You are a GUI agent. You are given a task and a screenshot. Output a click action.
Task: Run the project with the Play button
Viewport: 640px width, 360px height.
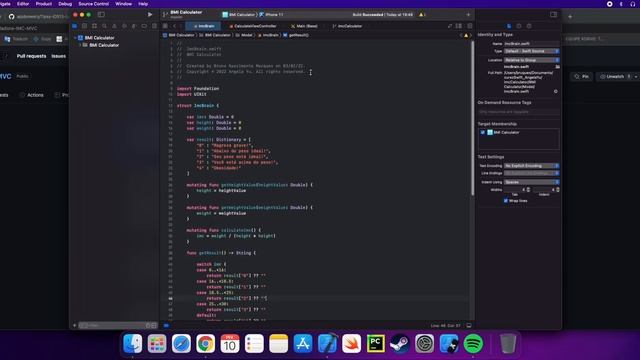tap(150, 14)
